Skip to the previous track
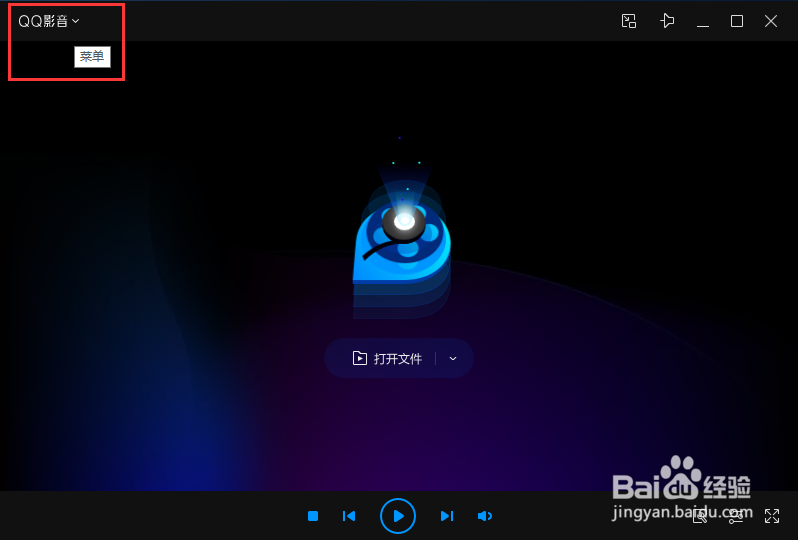Image resolution: width=798 pixels, height=540 pixels. tap(349, 516)
